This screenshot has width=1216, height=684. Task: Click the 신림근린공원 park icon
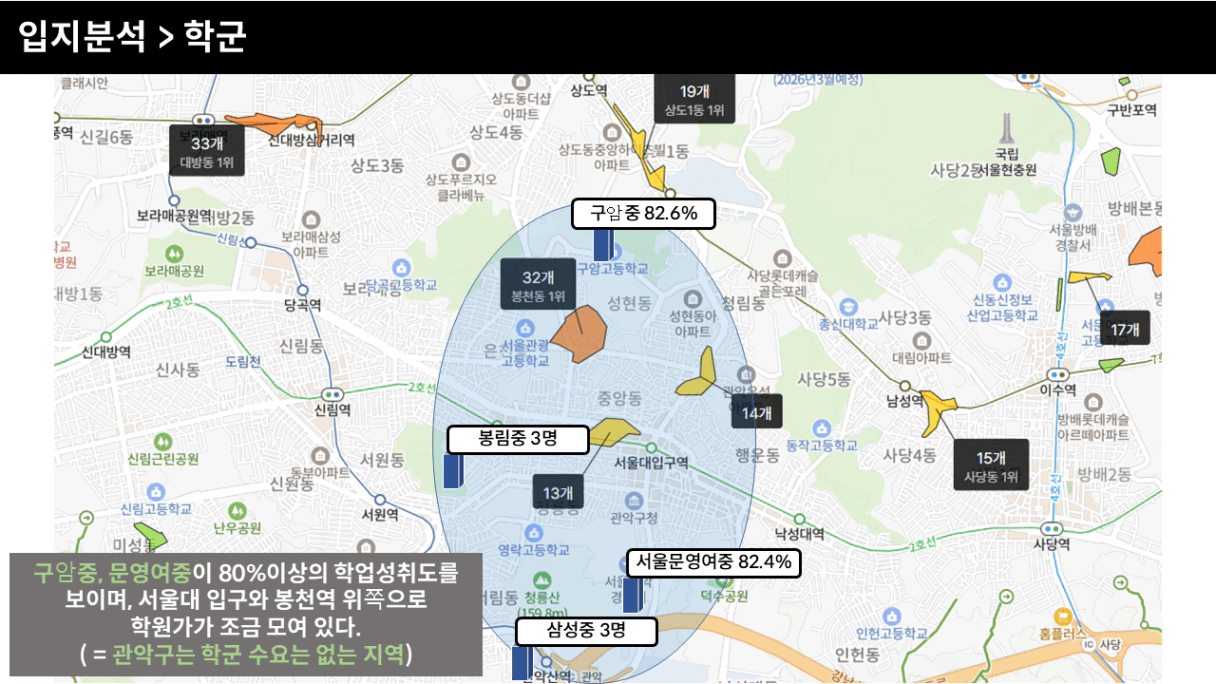click(x=162, y=441)
